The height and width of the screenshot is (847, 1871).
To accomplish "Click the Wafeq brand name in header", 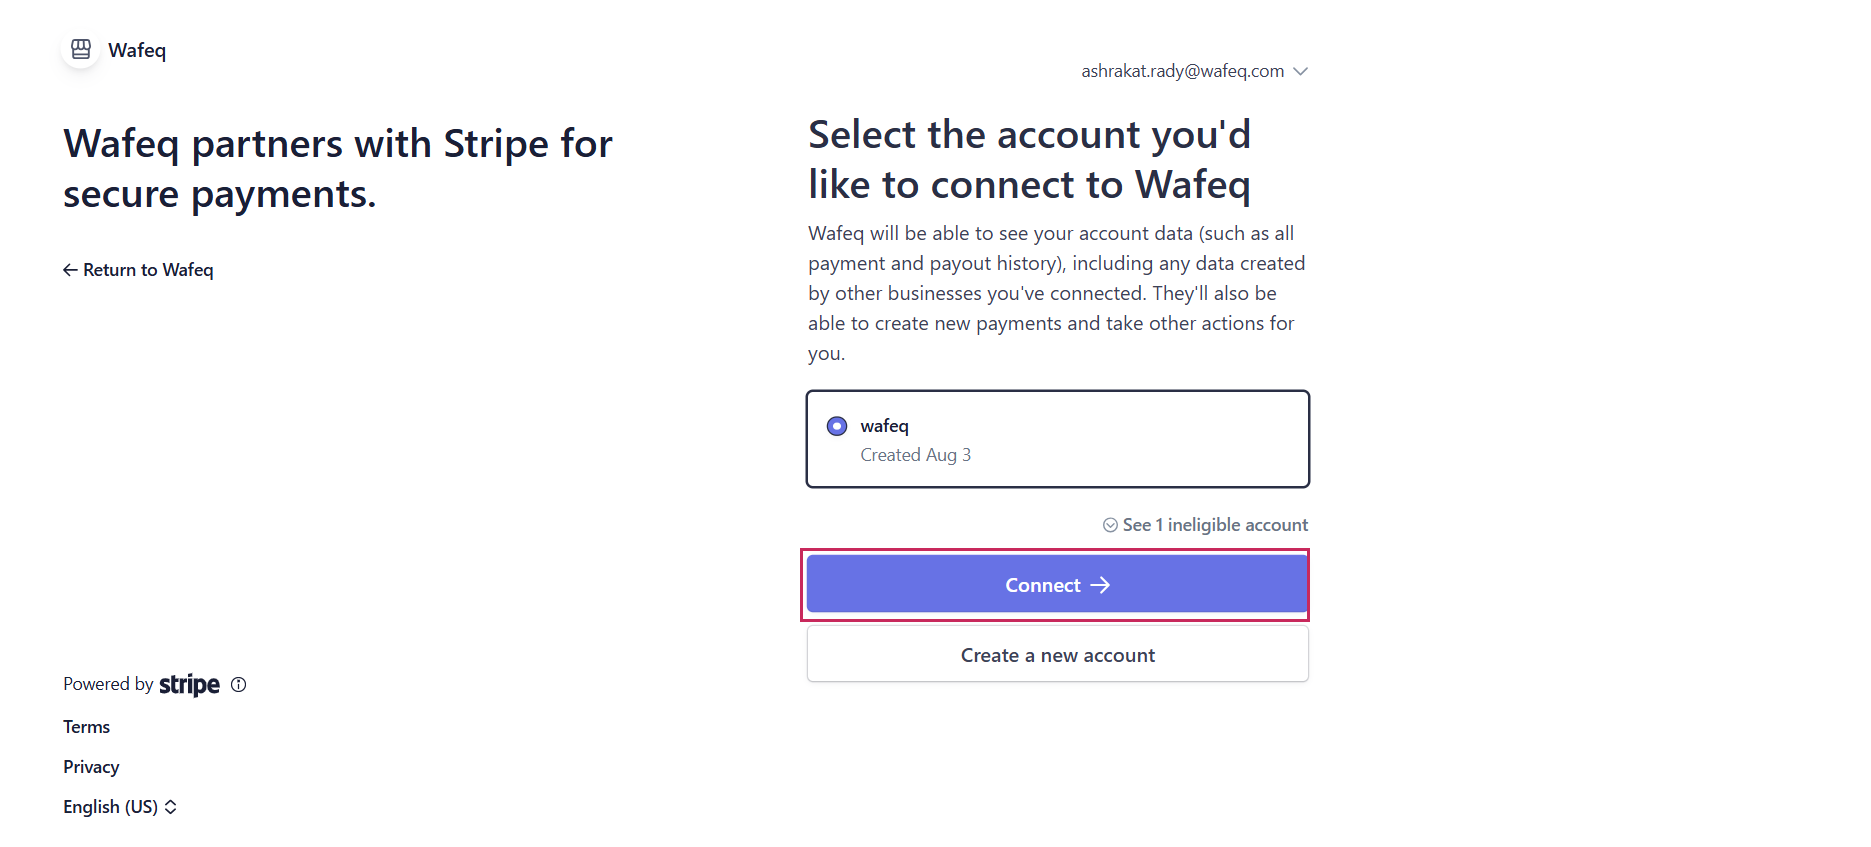I will 137,50.
